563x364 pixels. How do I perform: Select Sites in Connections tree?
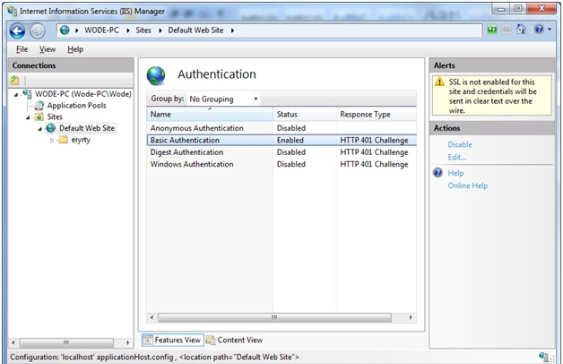[55, 117]
